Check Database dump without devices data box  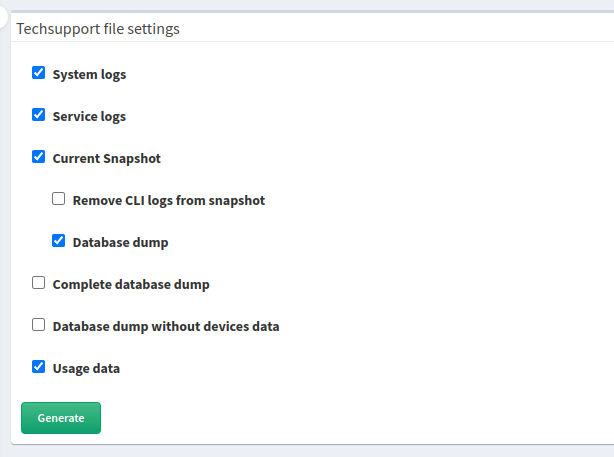click(38, 325)
